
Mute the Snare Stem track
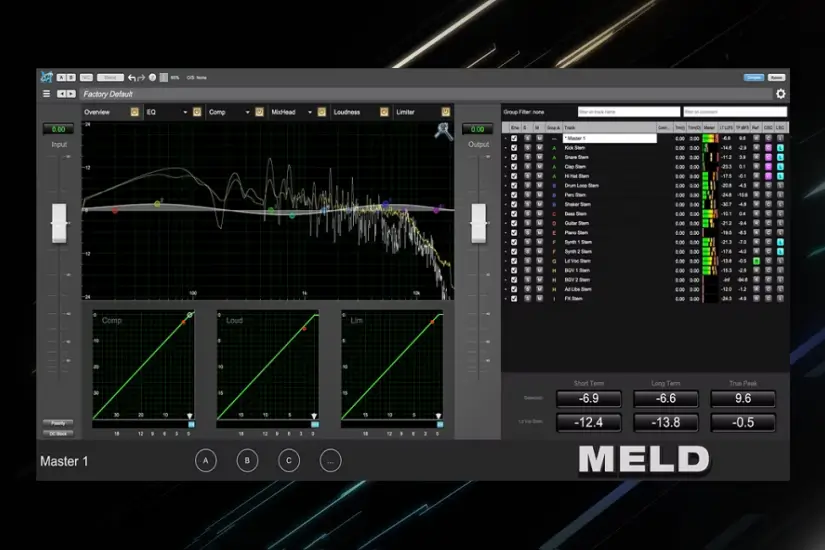pyautogui.click(x=539, y=157)
